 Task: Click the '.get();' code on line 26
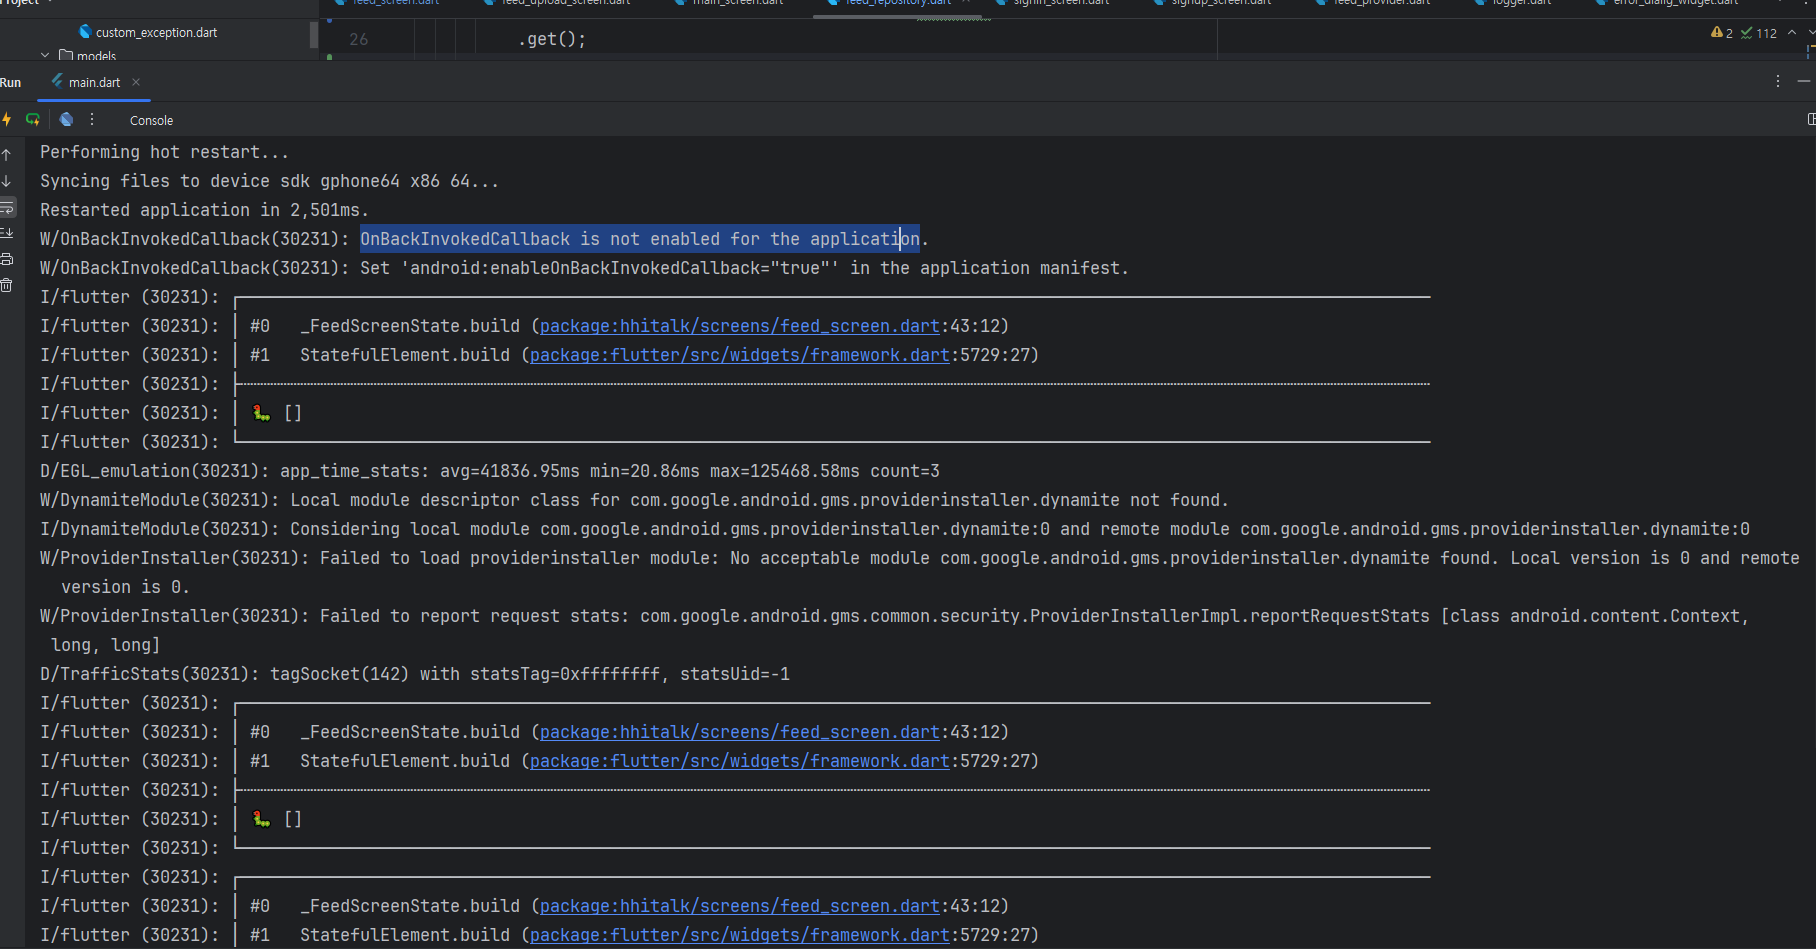point(552,39)
